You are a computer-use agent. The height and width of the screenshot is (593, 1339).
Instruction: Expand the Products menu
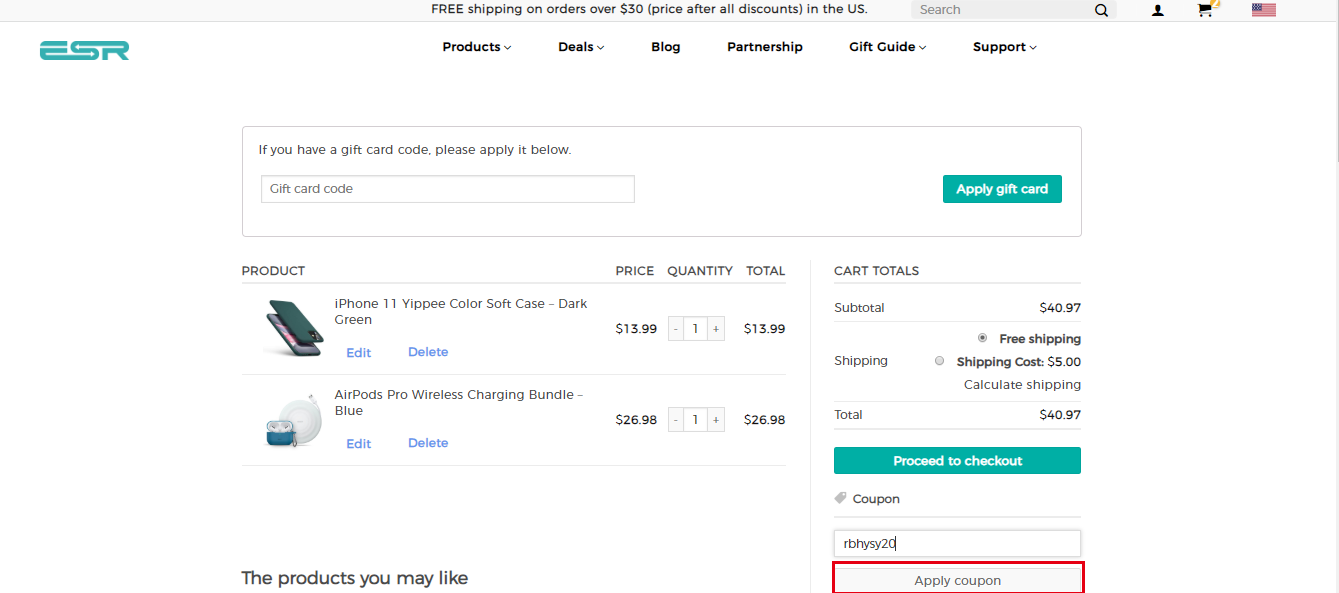(477, 47)
